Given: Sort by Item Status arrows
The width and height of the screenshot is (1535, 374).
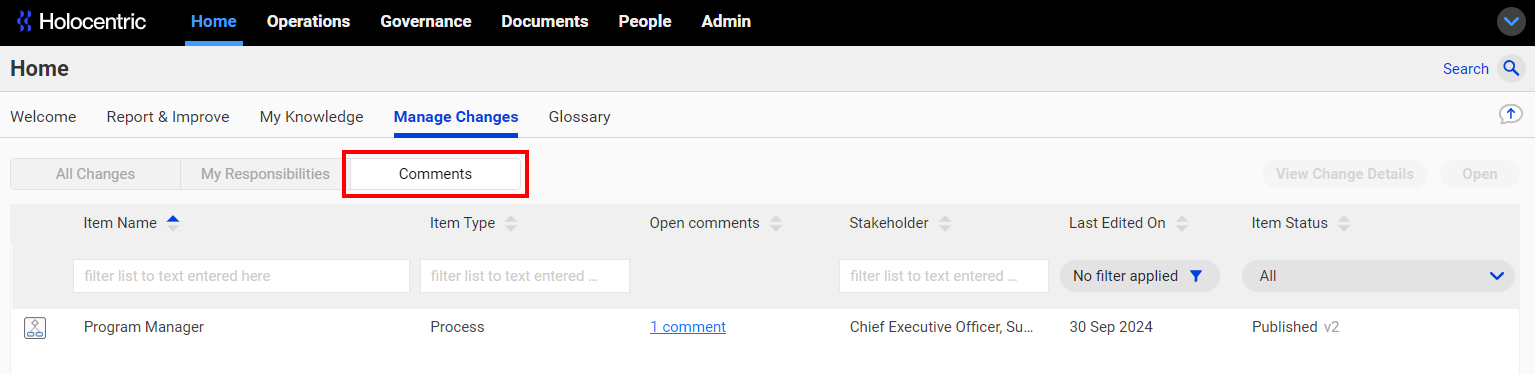Looking at the screenshot, I should (x=1344, y=223).
